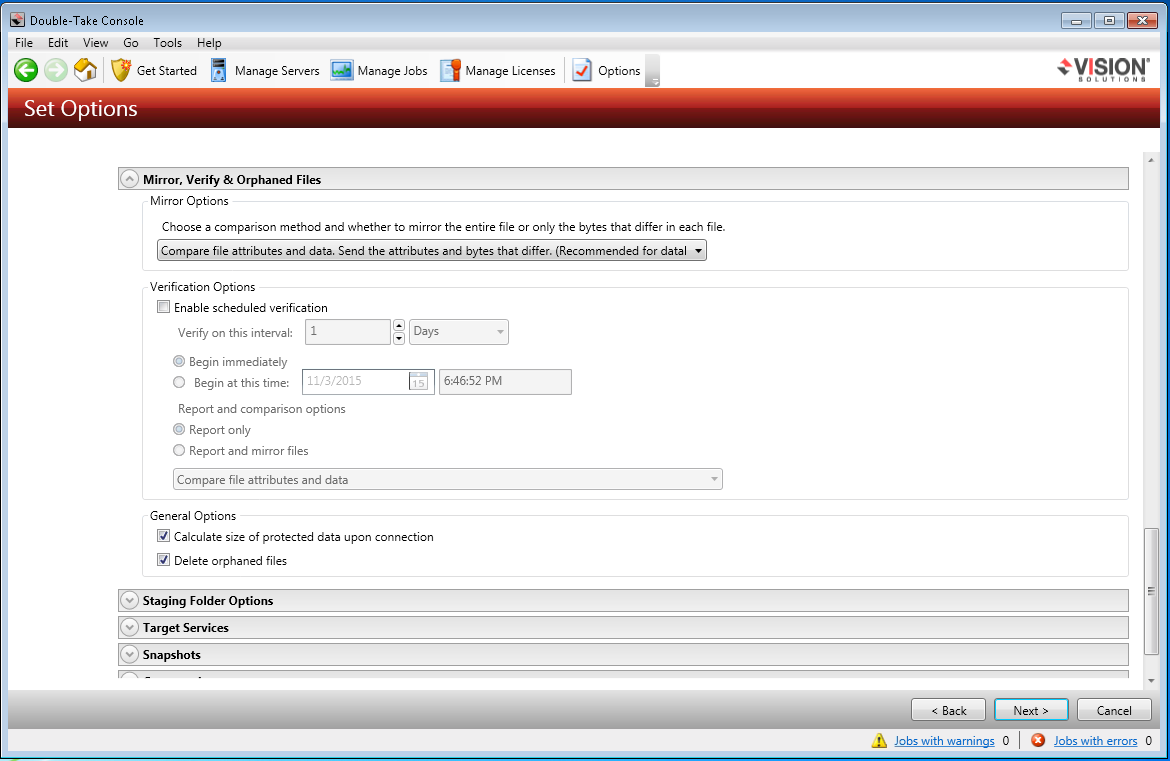Image resolution: width=1170 pixels, height=761 pixels.
Task: Open the mirror comparison method dropdown
Action: click(432, 251)
